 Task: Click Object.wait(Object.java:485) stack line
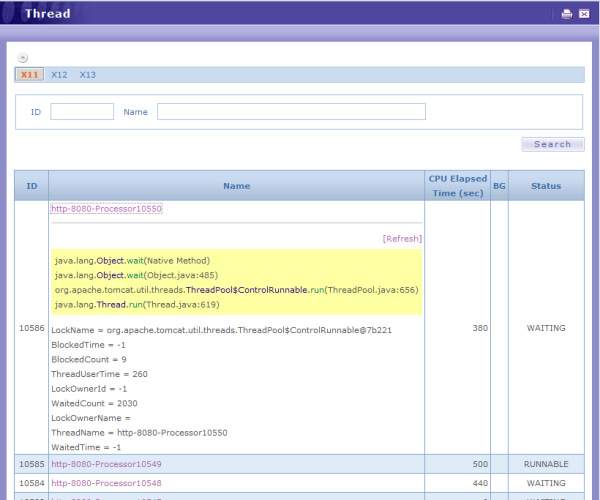tap(136, 275)
